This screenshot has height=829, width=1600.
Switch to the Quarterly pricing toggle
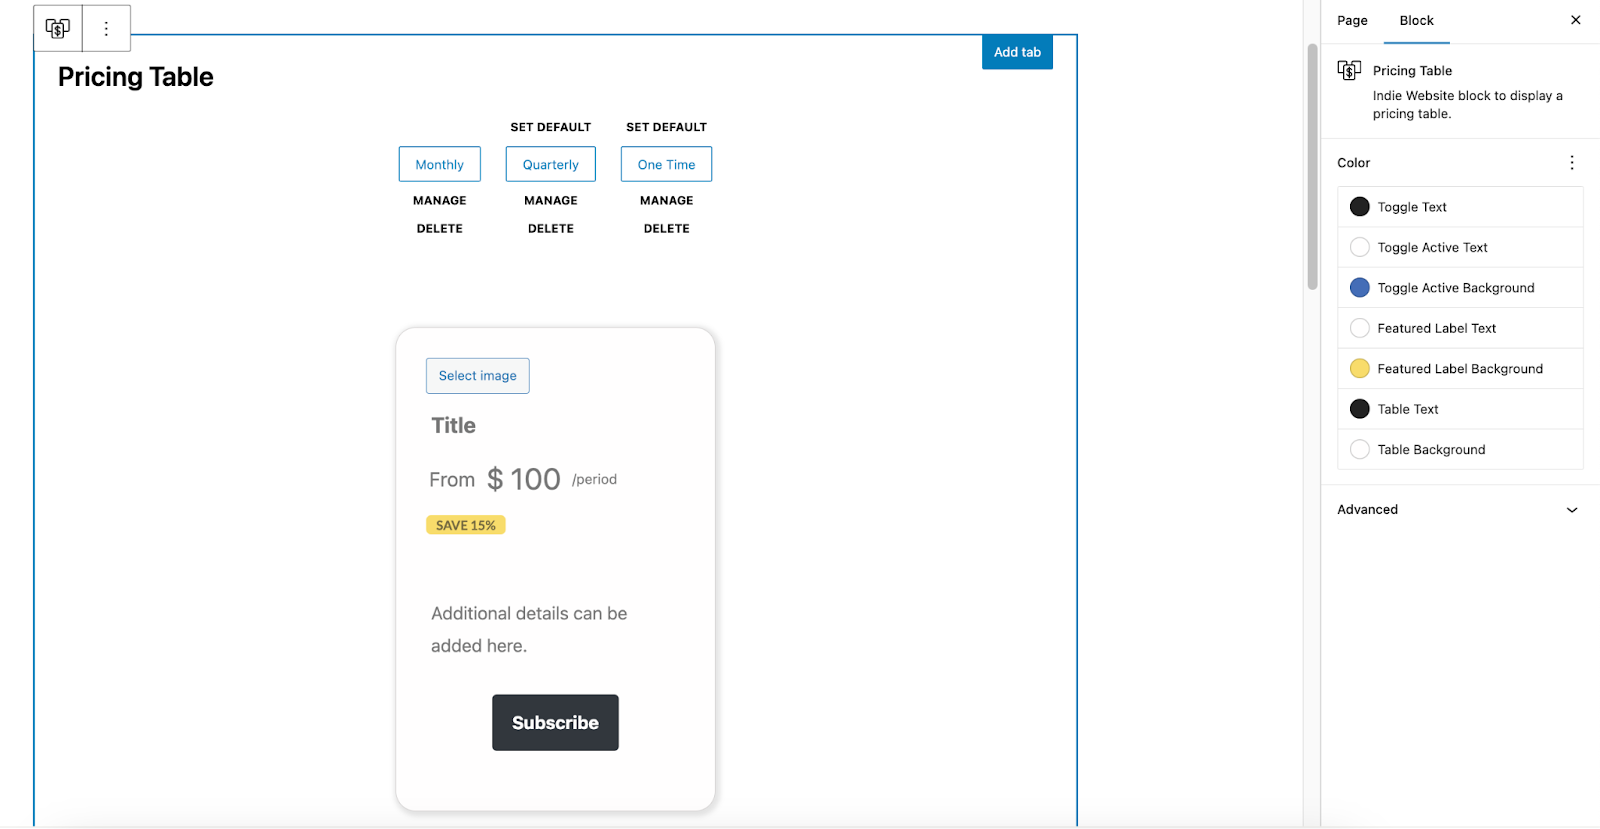tap(550, 165)
